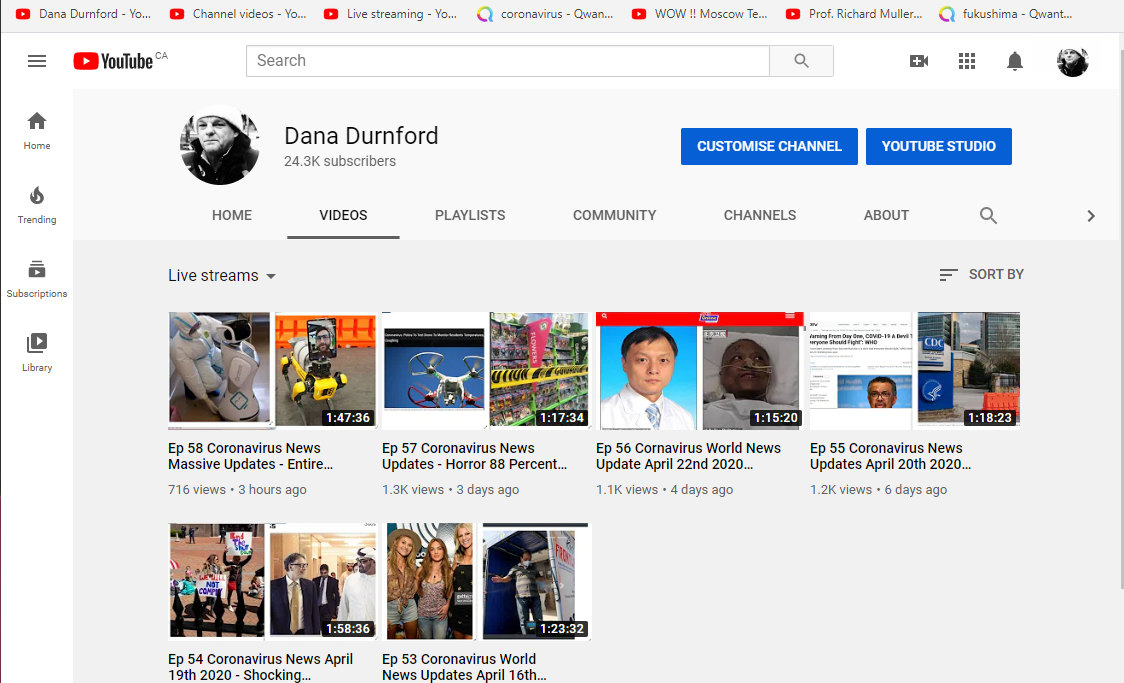Click '716 views • 3 hours ago' text
Image resolution: width=1124 pixels, height=683 pixels.
pyautogui.click(x=237, y=489)
